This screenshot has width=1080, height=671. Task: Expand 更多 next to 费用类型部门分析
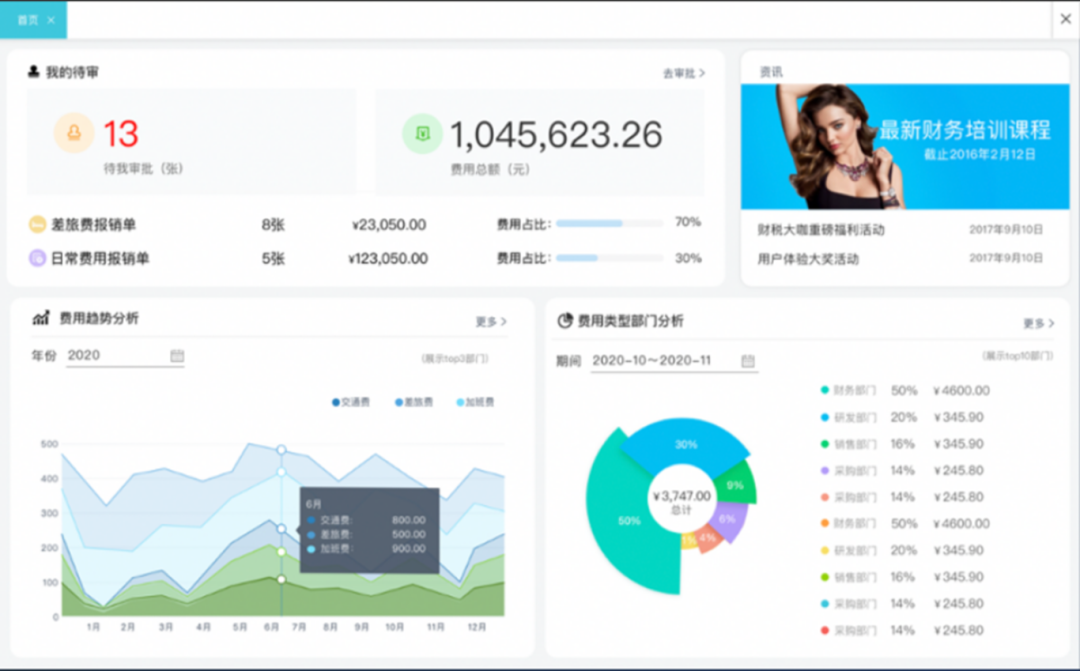click(1035, 324)
